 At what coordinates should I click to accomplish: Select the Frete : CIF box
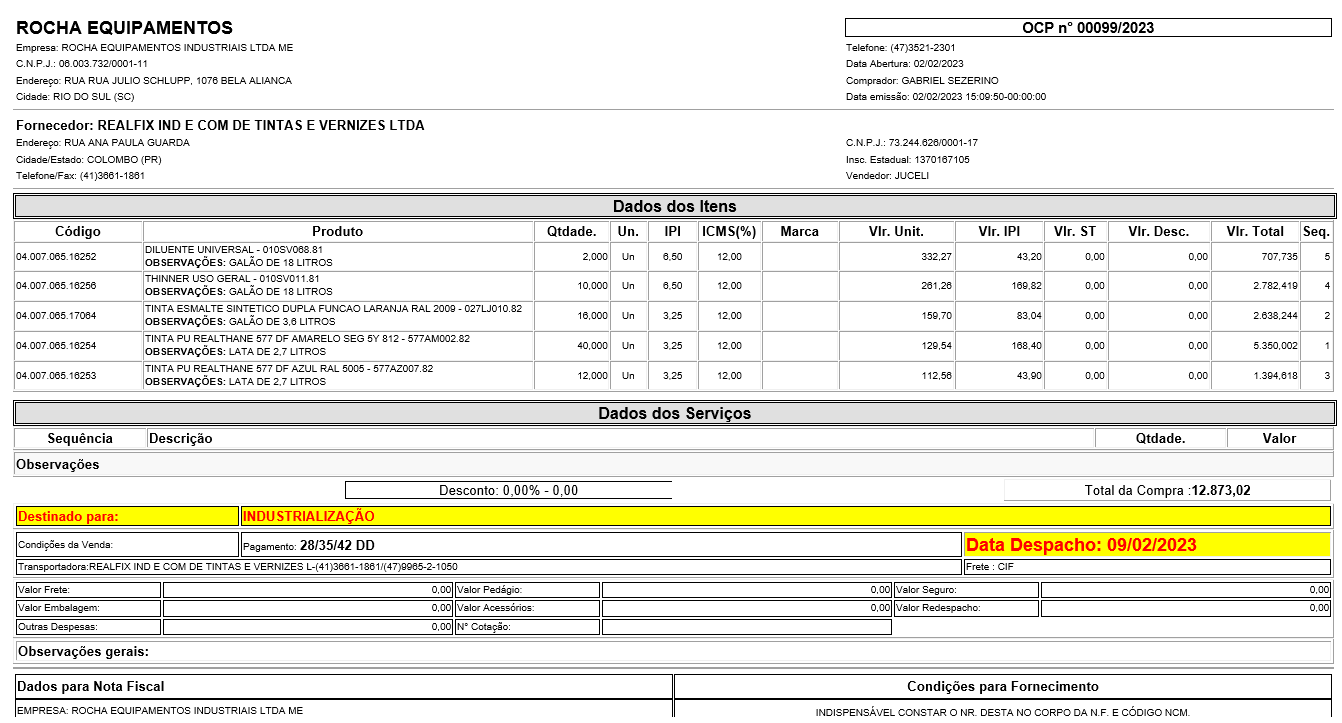[x=1146, y=567]
